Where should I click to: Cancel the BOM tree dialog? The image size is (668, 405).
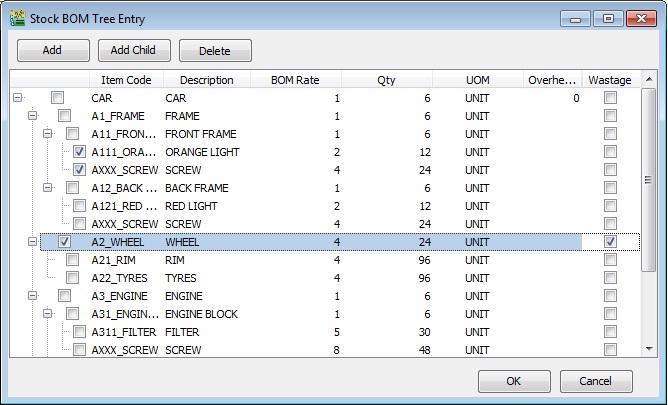[x=596, y=381]
